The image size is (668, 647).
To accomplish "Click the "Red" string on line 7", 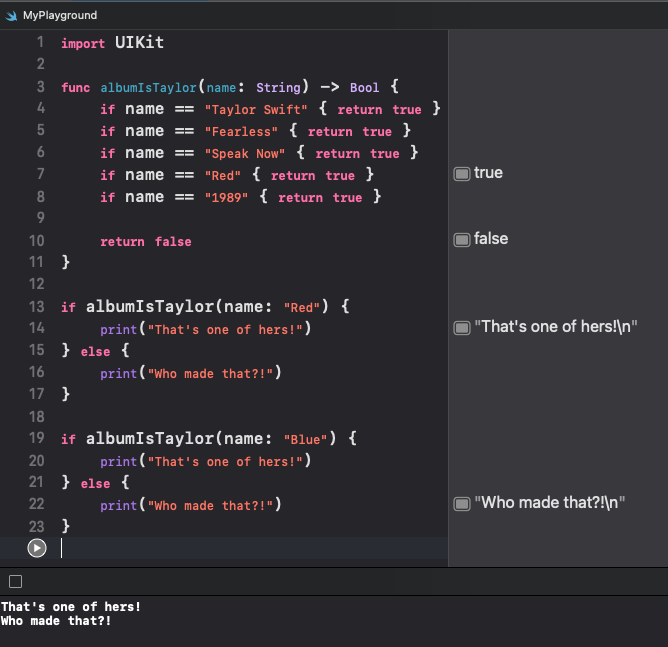I will click(x=222, y=176).
